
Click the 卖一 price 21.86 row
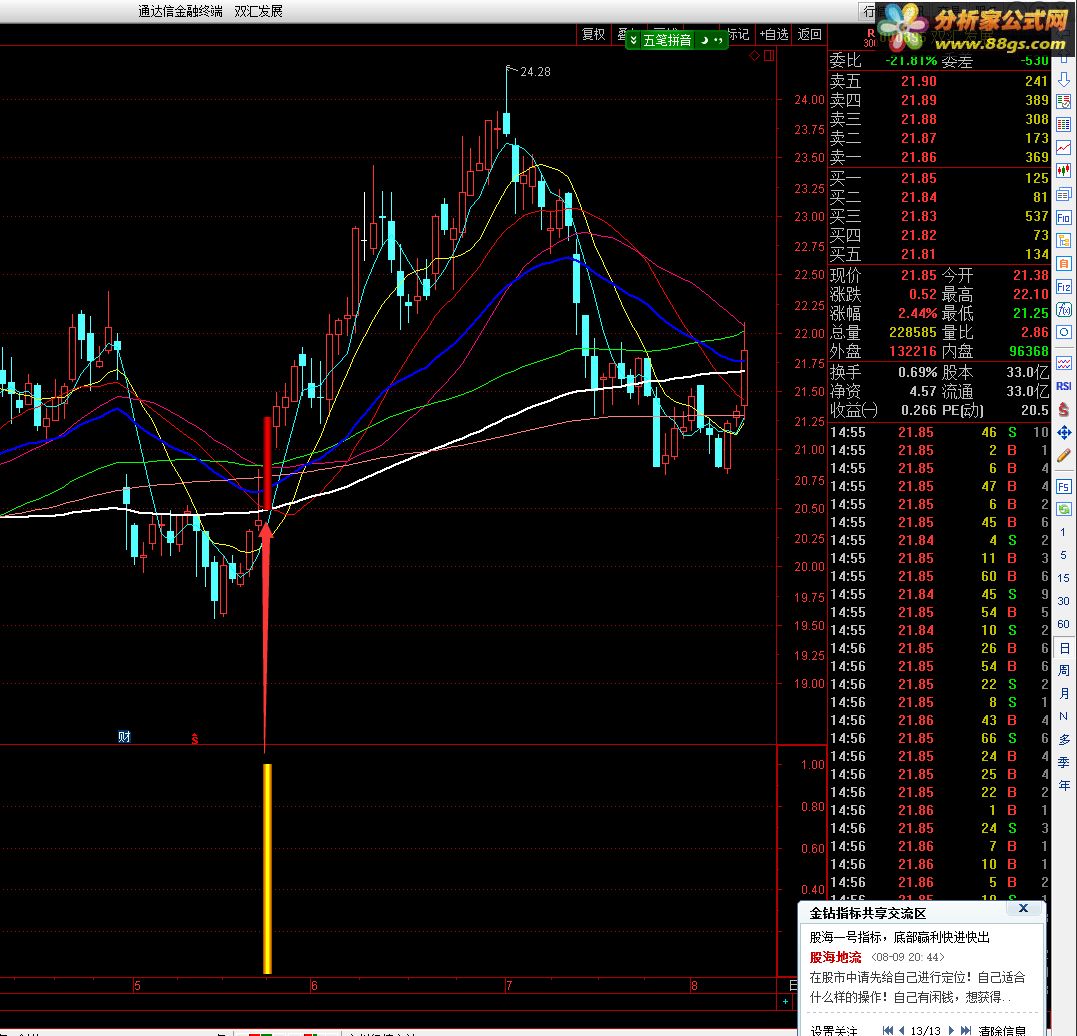939,157
